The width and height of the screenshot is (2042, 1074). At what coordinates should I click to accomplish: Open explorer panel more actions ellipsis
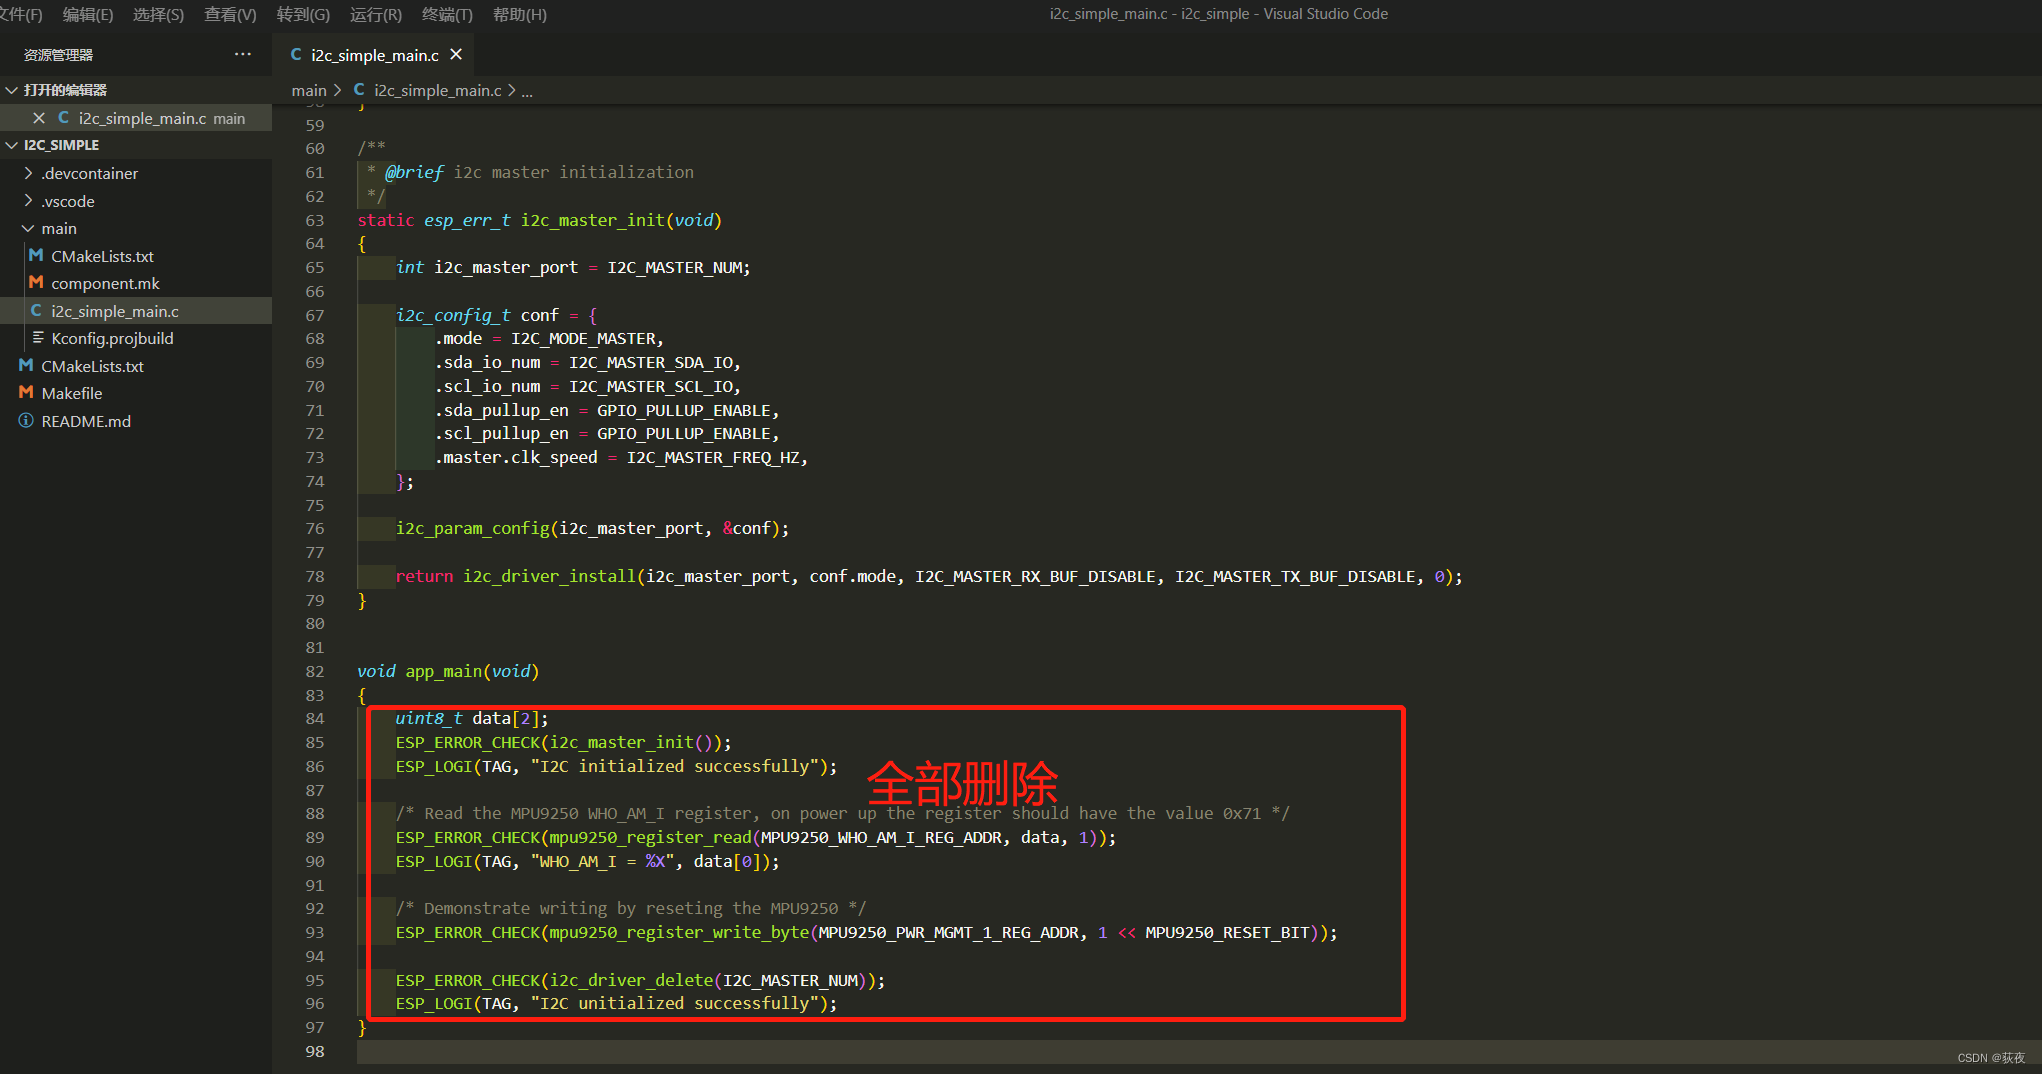(x=243, y=54)
